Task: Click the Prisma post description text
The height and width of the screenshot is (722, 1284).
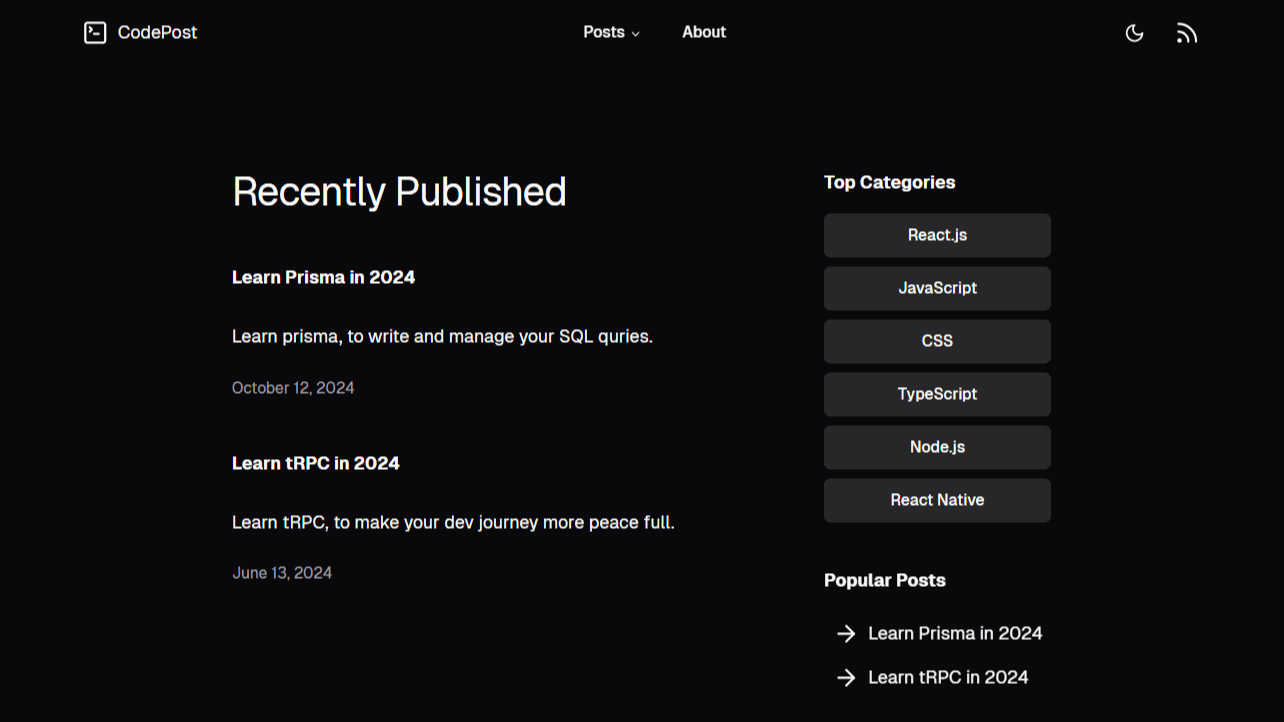Action: point(442,337)
